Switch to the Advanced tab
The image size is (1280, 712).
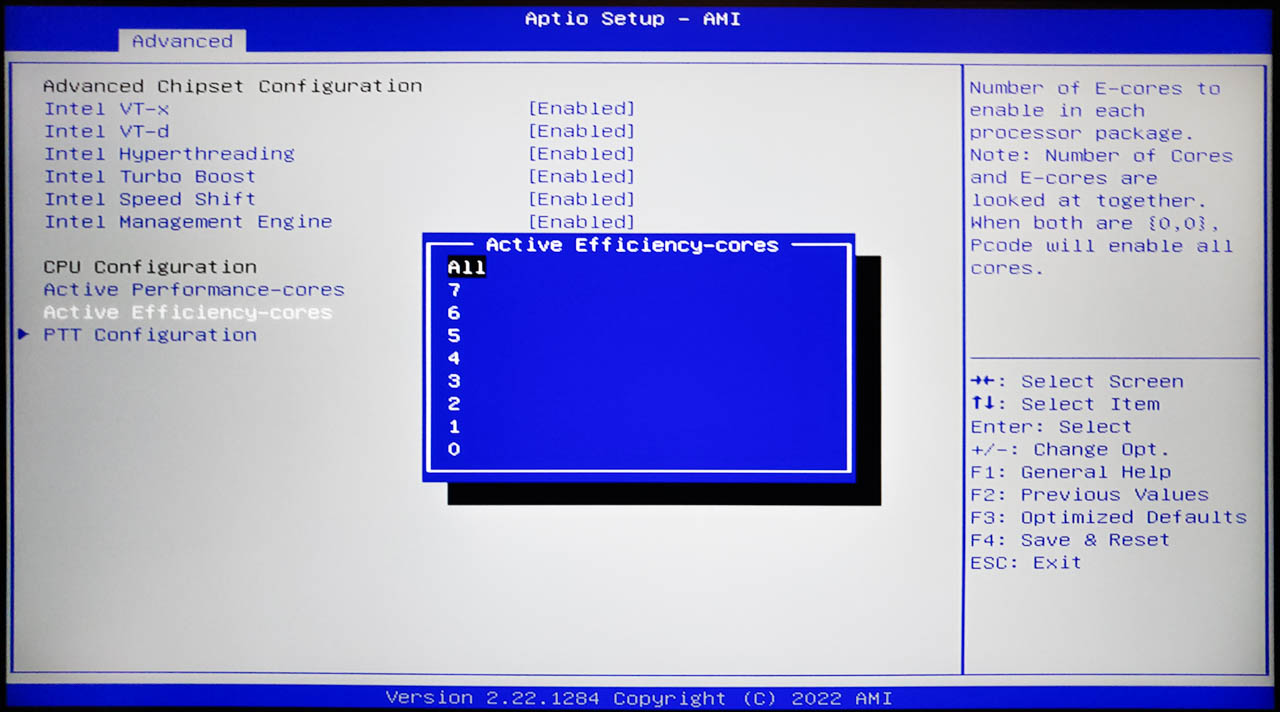tap(182, 41)
